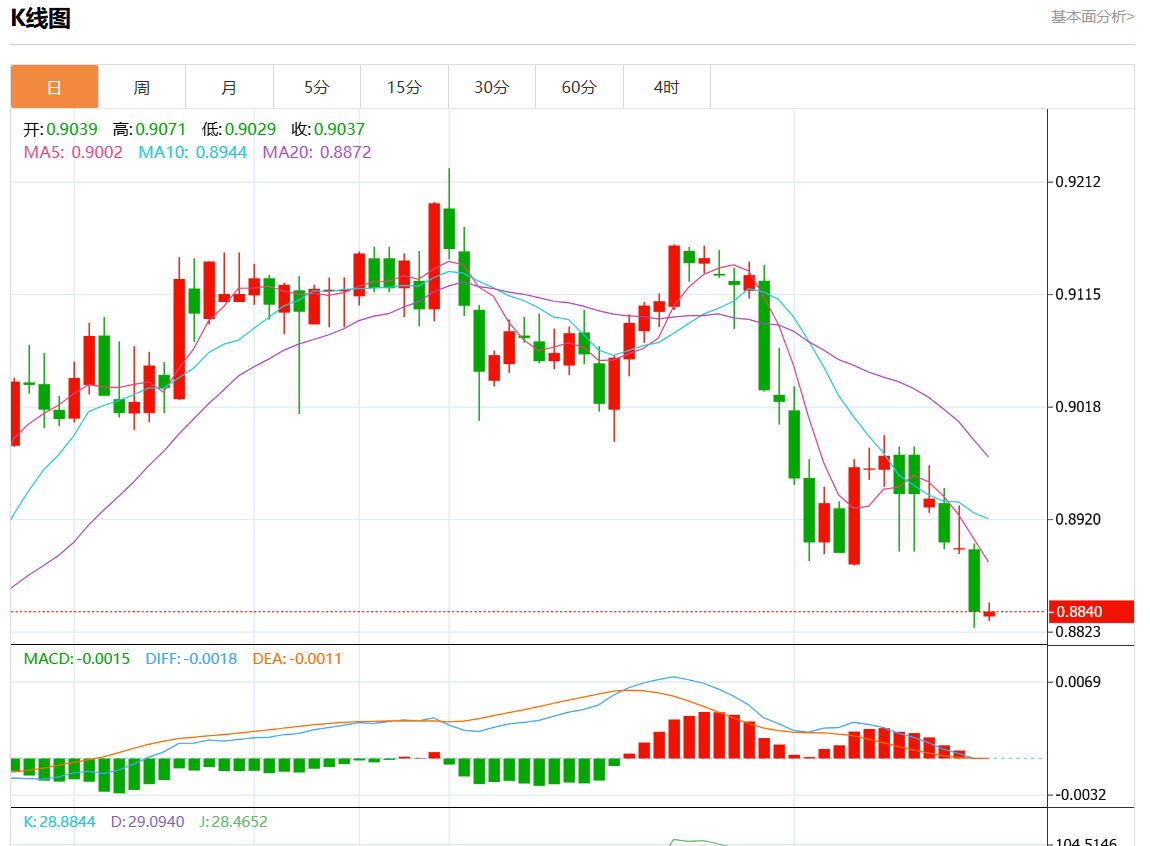This screenshot has width=1150, height=846.
Task: Click the 0.9212 price axis label
Action: coord(1078,182)
